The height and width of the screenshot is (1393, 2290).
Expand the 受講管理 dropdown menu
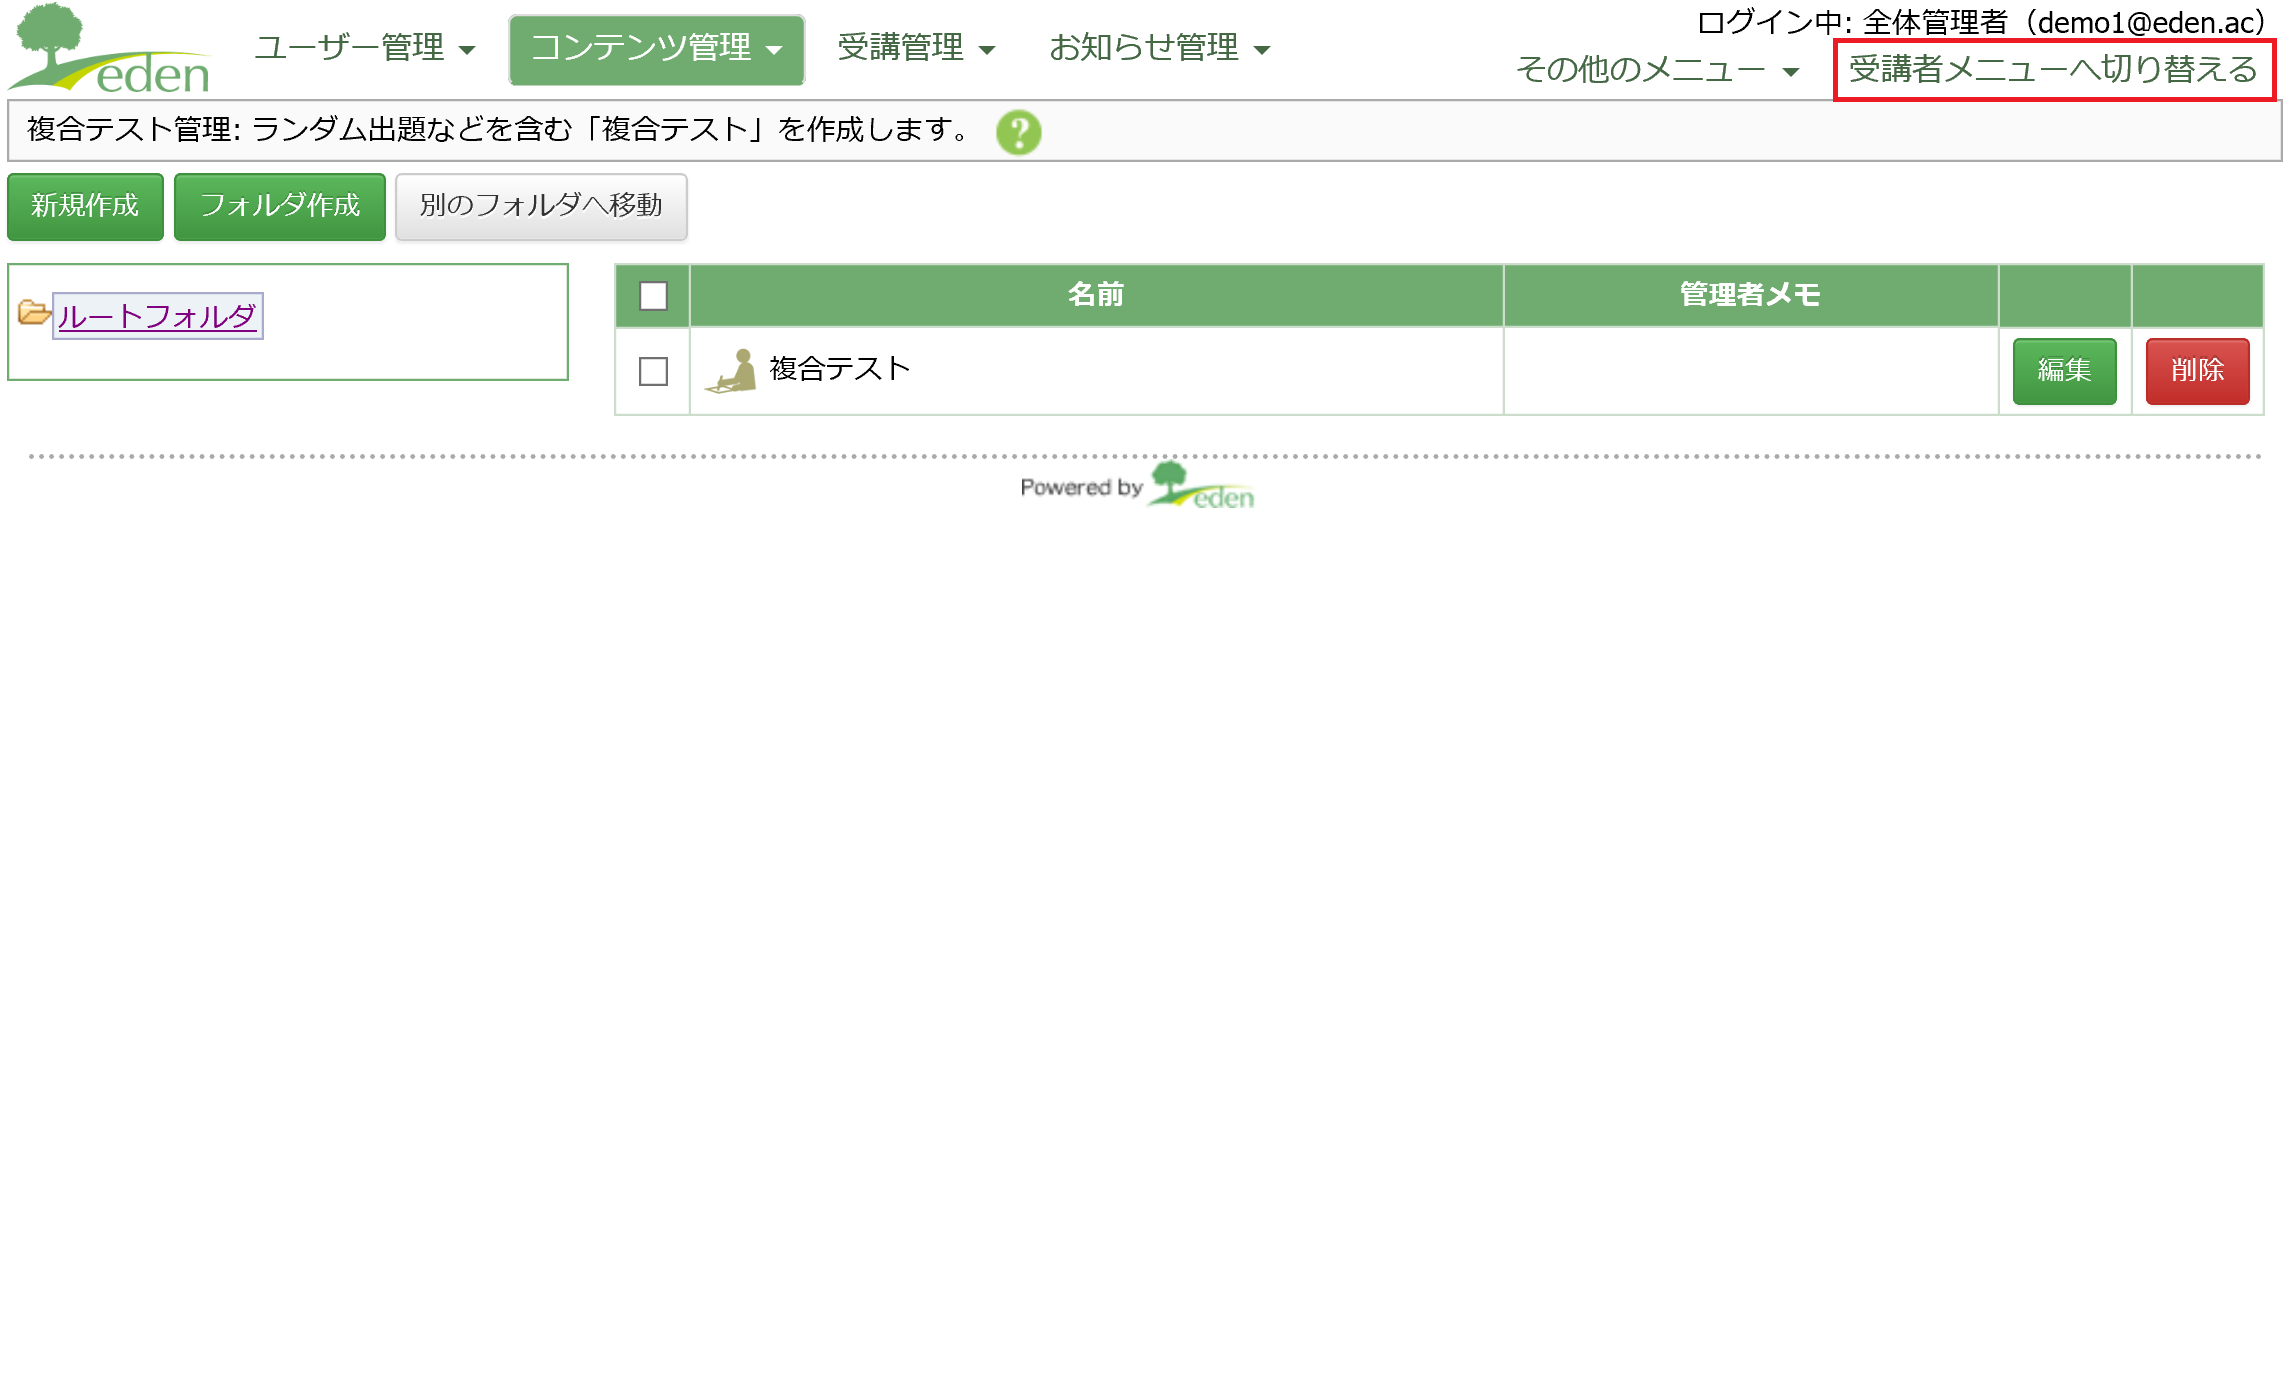pos(916,48)
